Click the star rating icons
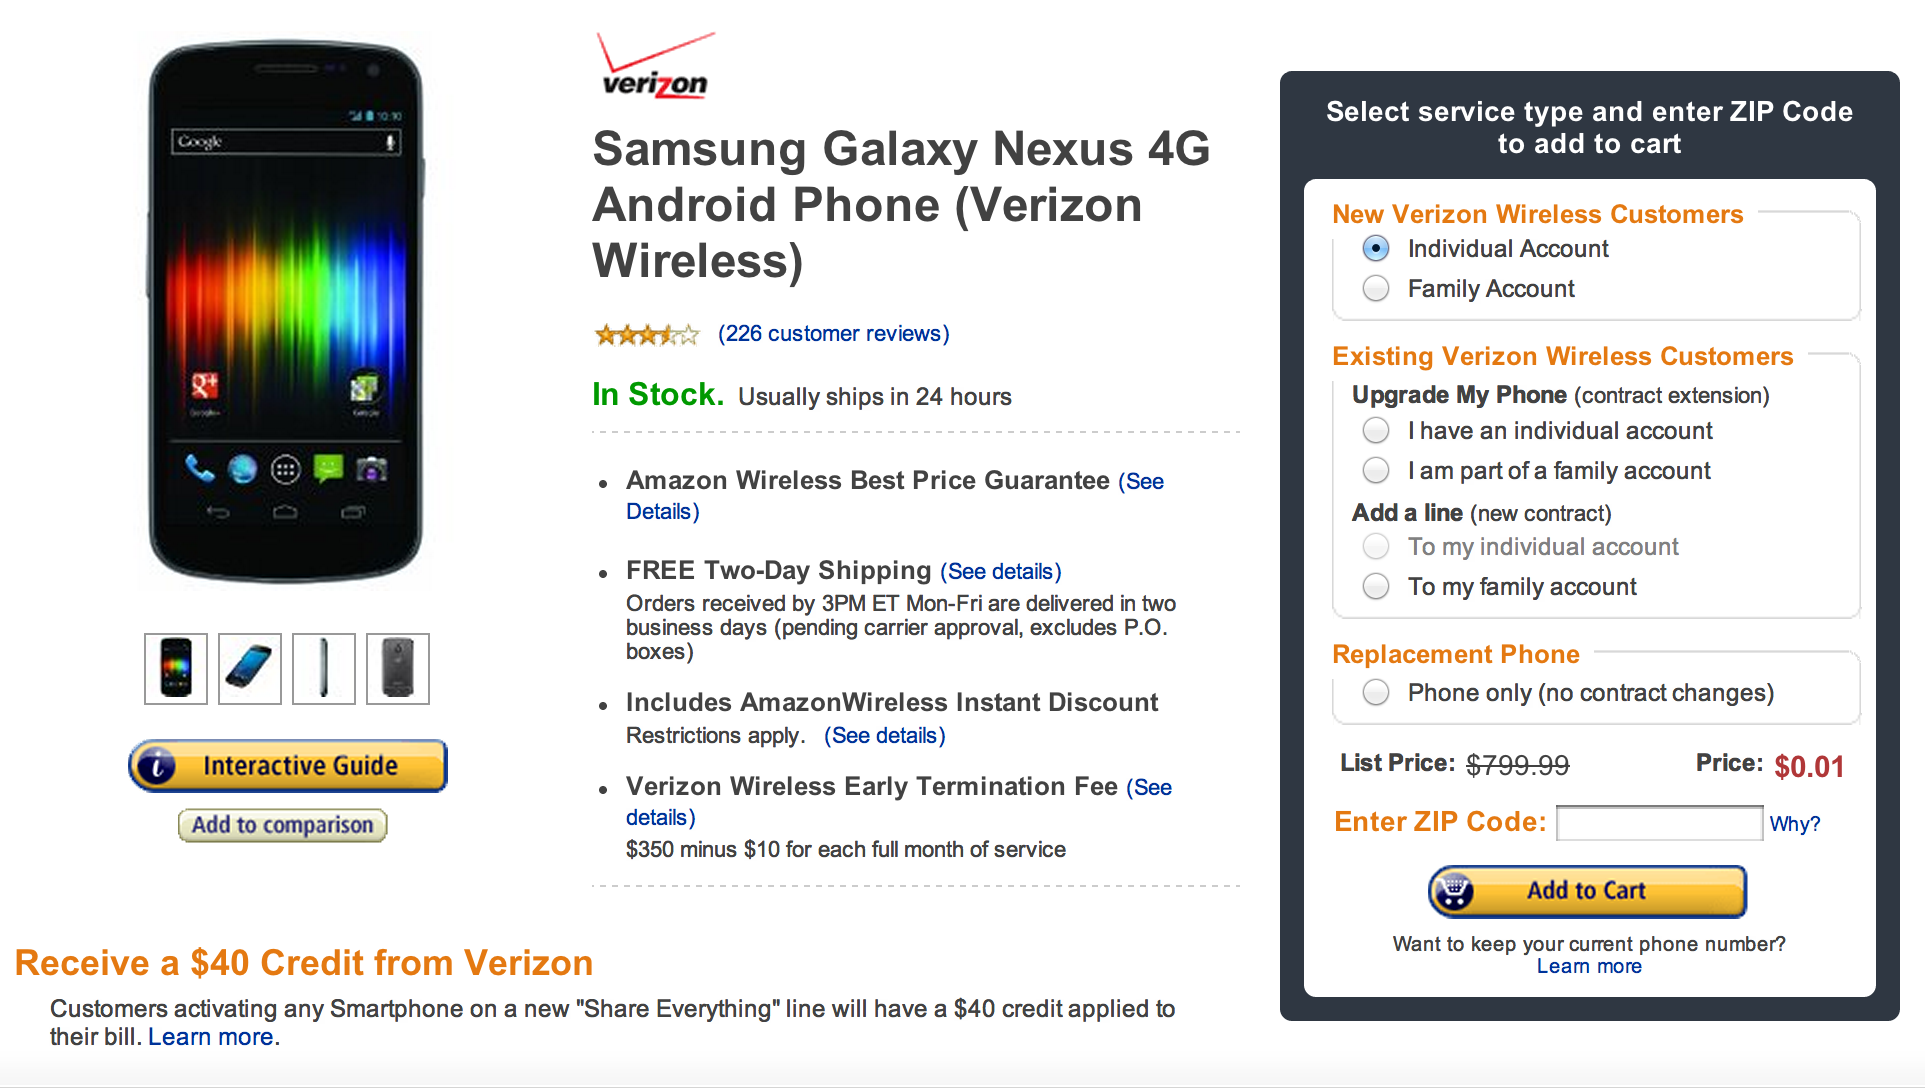1925x1088 pixels. point(646,335)
